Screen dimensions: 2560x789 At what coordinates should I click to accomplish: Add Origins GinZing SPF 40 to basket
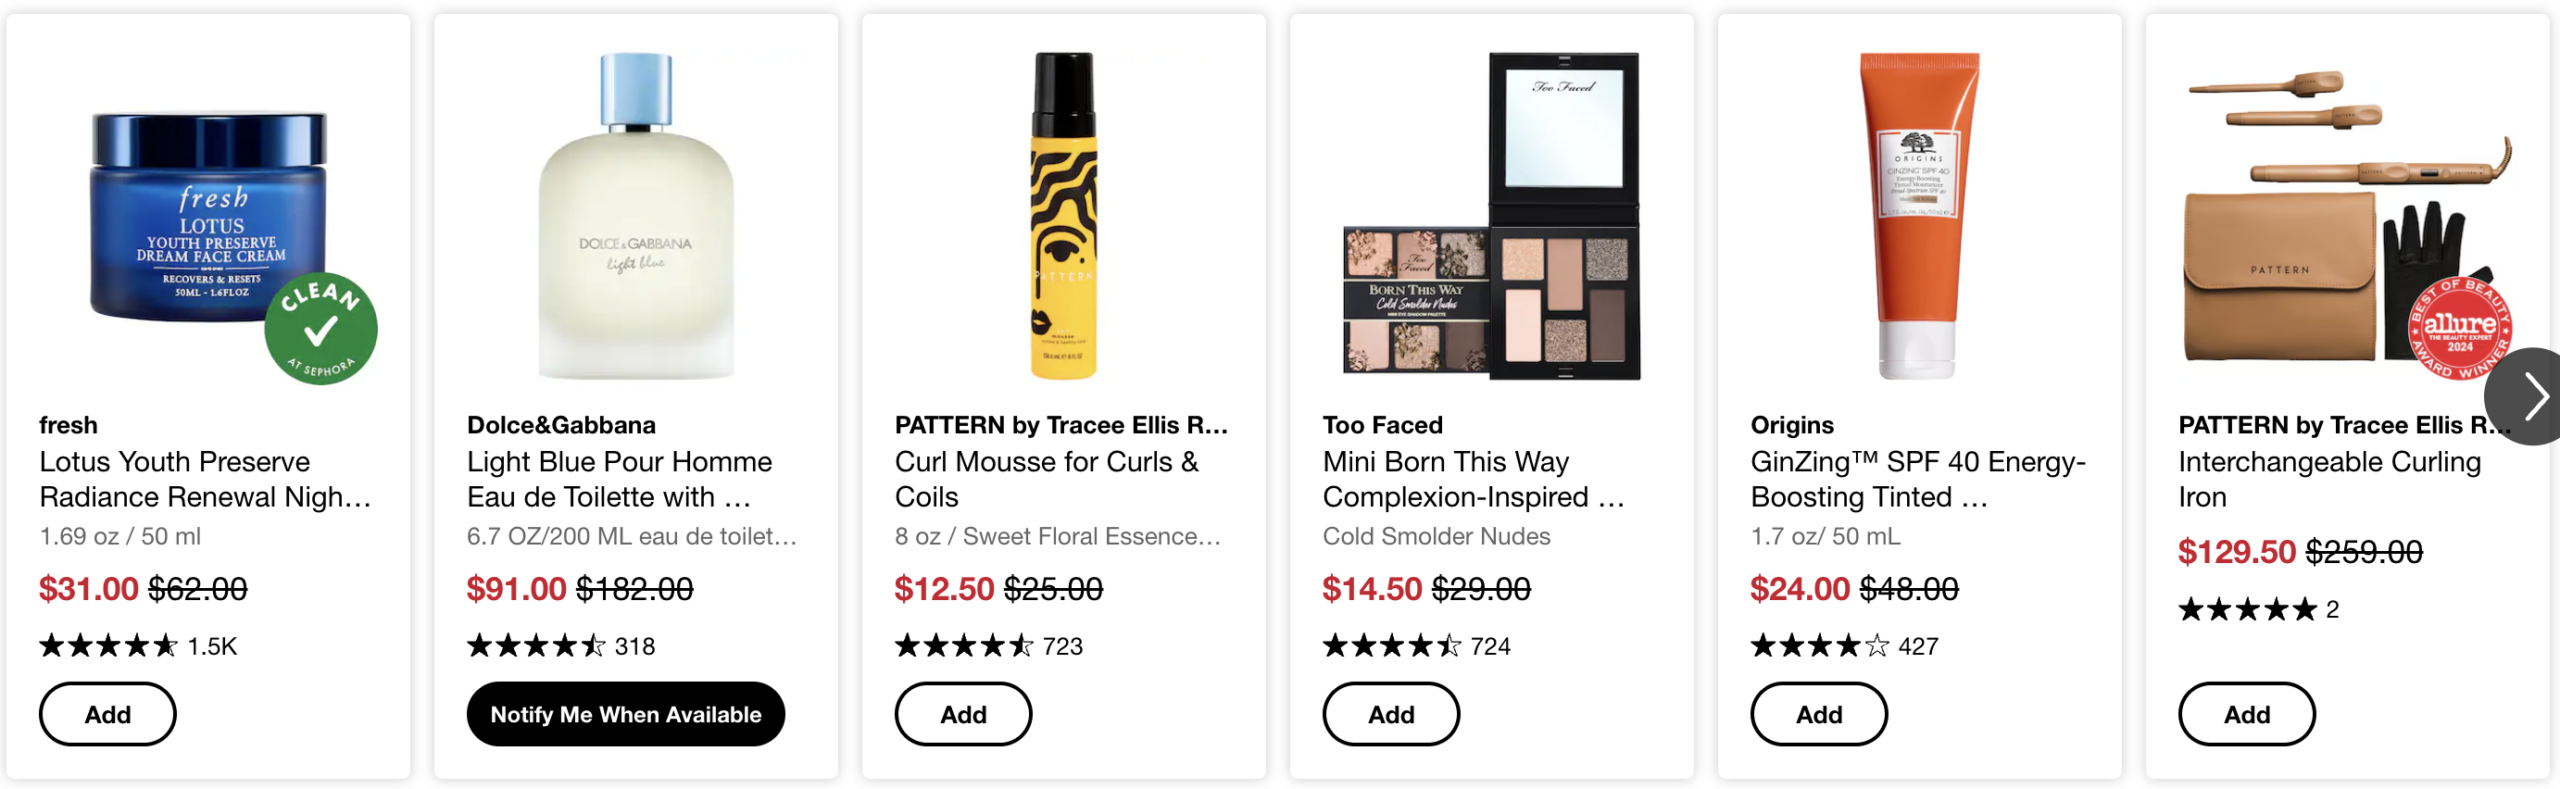[1818, 714]
